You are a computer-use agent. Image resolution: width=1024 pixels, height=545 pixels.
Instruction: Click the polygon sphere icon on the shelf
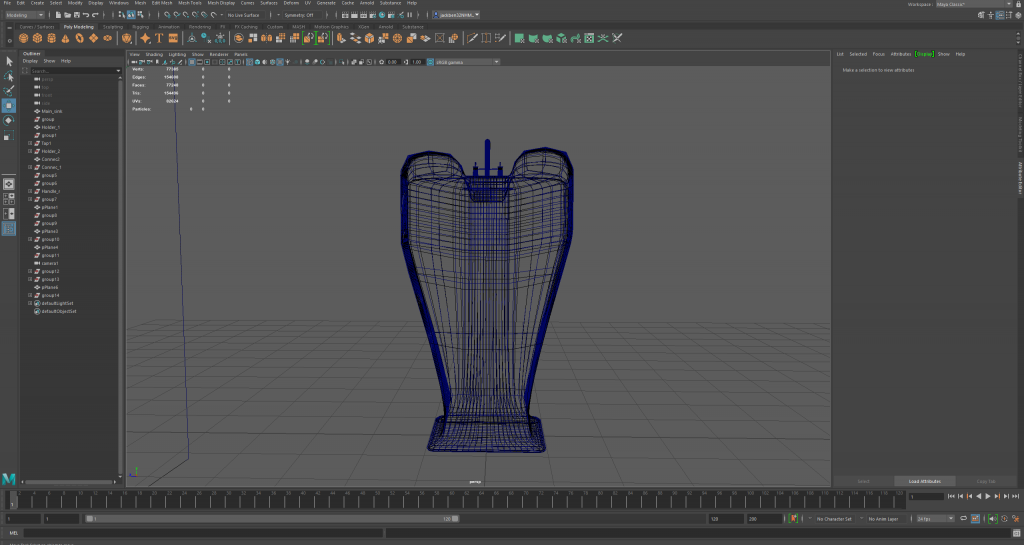25,38
